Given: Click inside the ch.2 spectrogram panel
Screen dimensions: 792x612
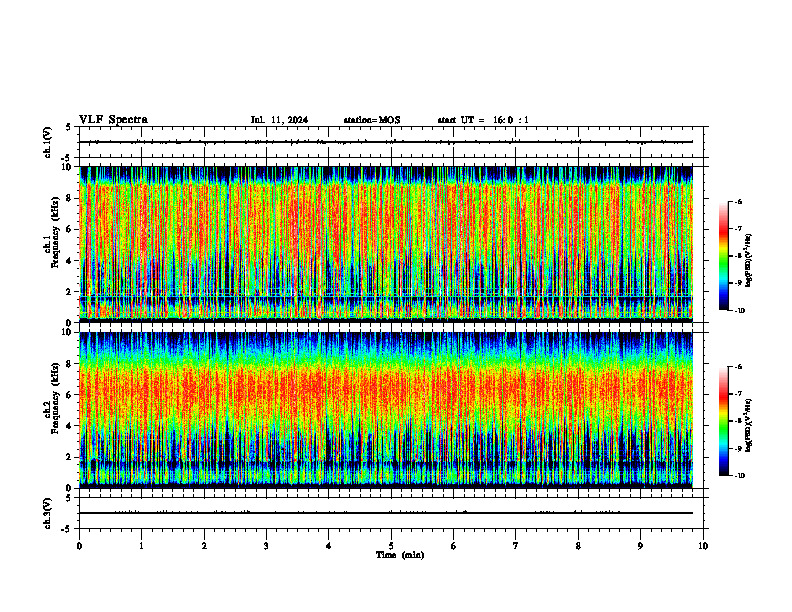Looking at the screenshot, I should click(386, 410).
